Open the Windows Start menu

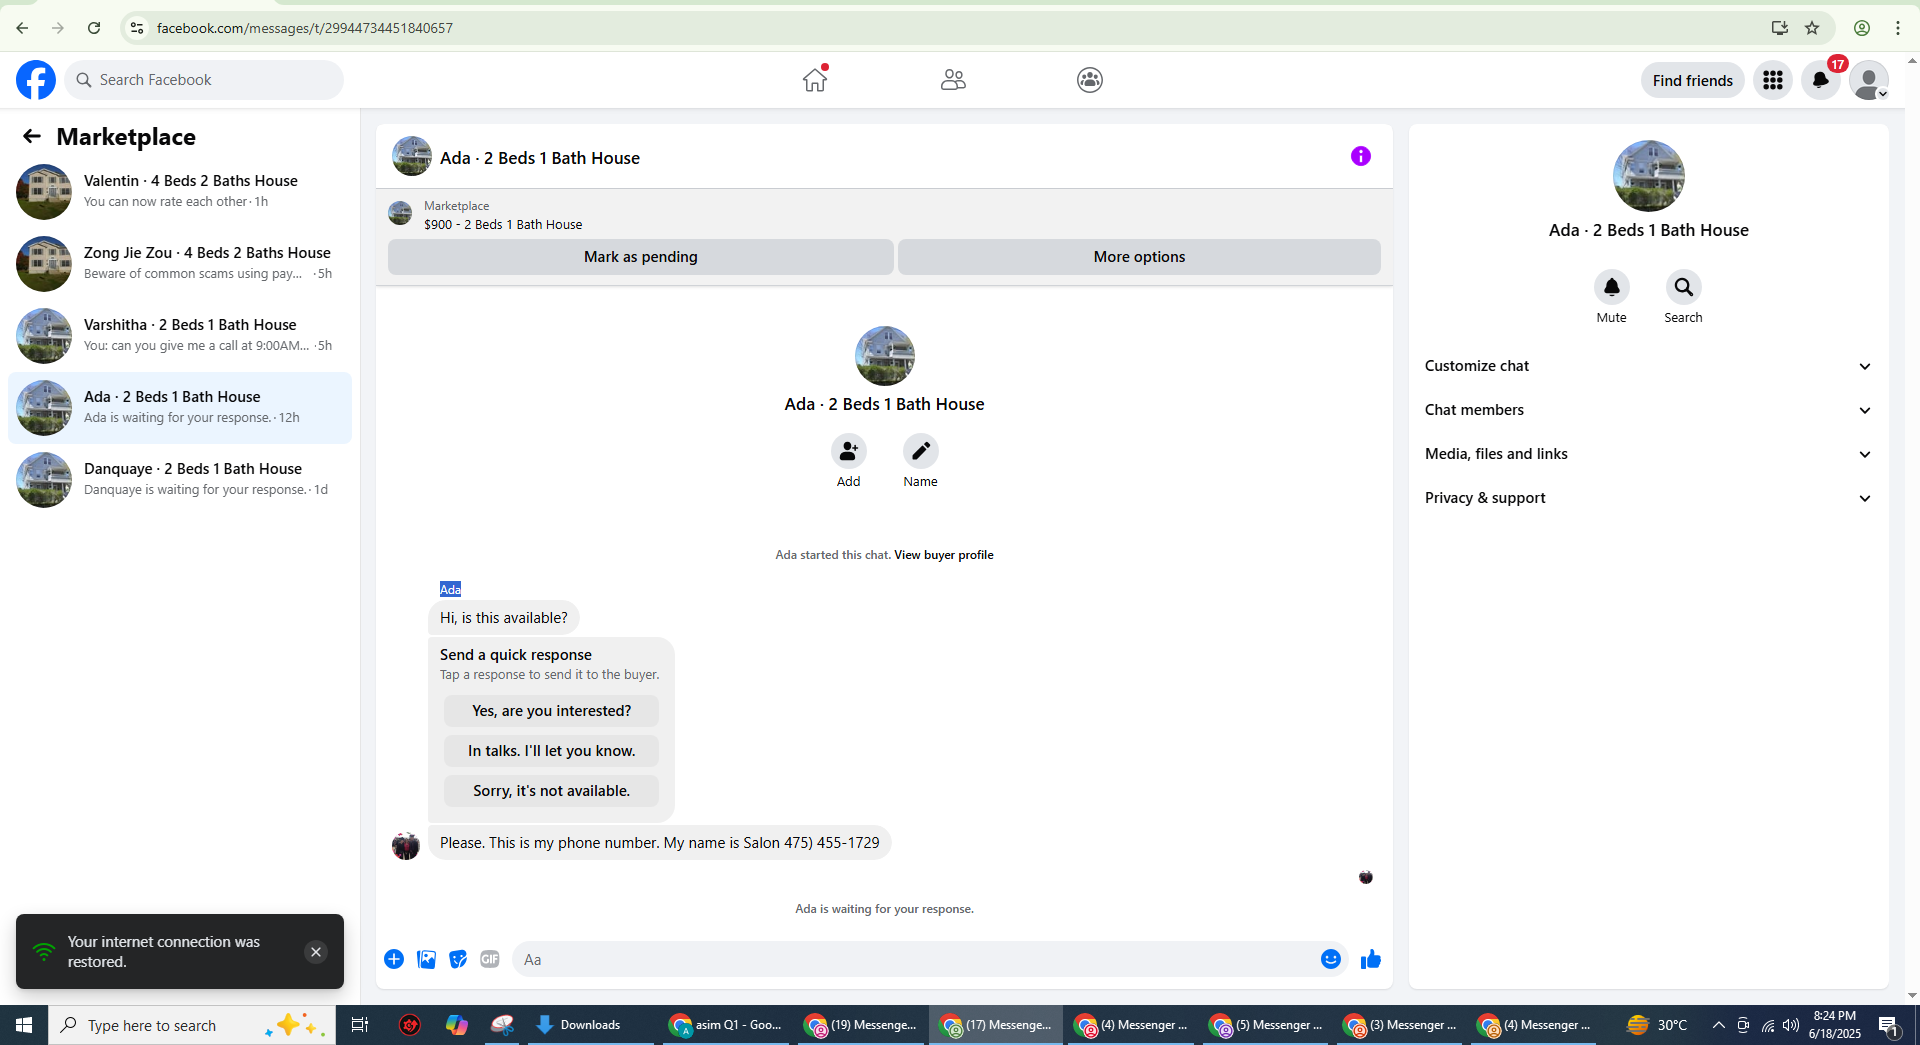24,1025
